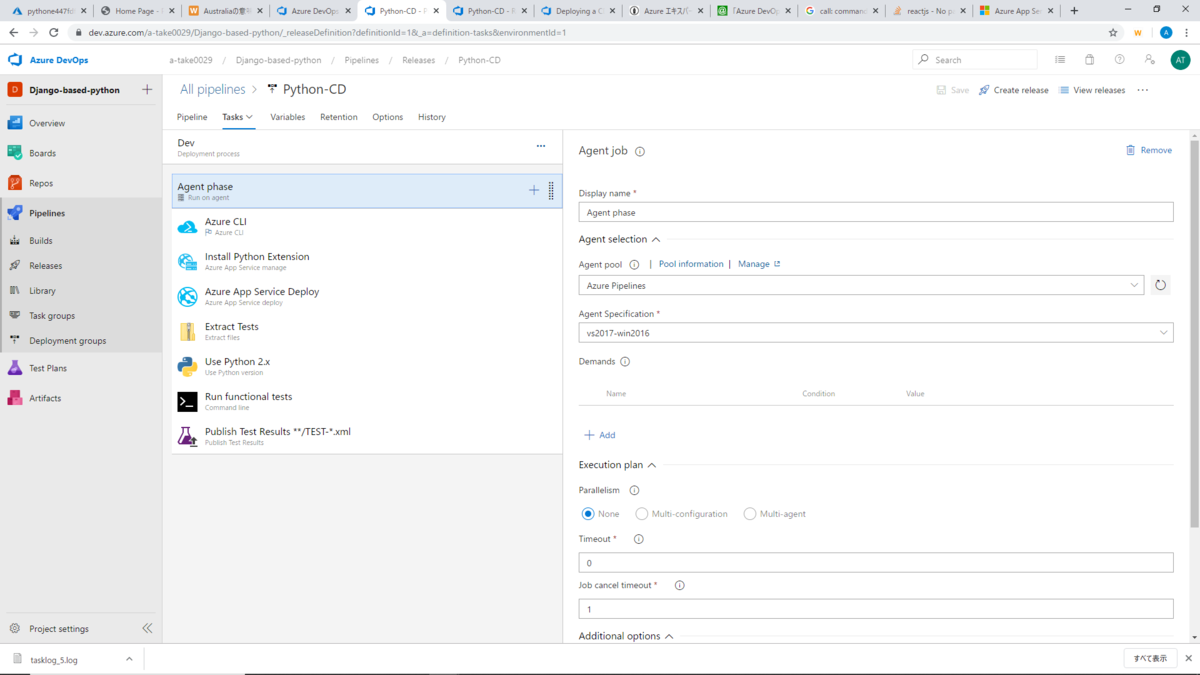This screenshot has width=1200, height=675.
Task: Open the Agent Specification dropdown
Action: 876,333
